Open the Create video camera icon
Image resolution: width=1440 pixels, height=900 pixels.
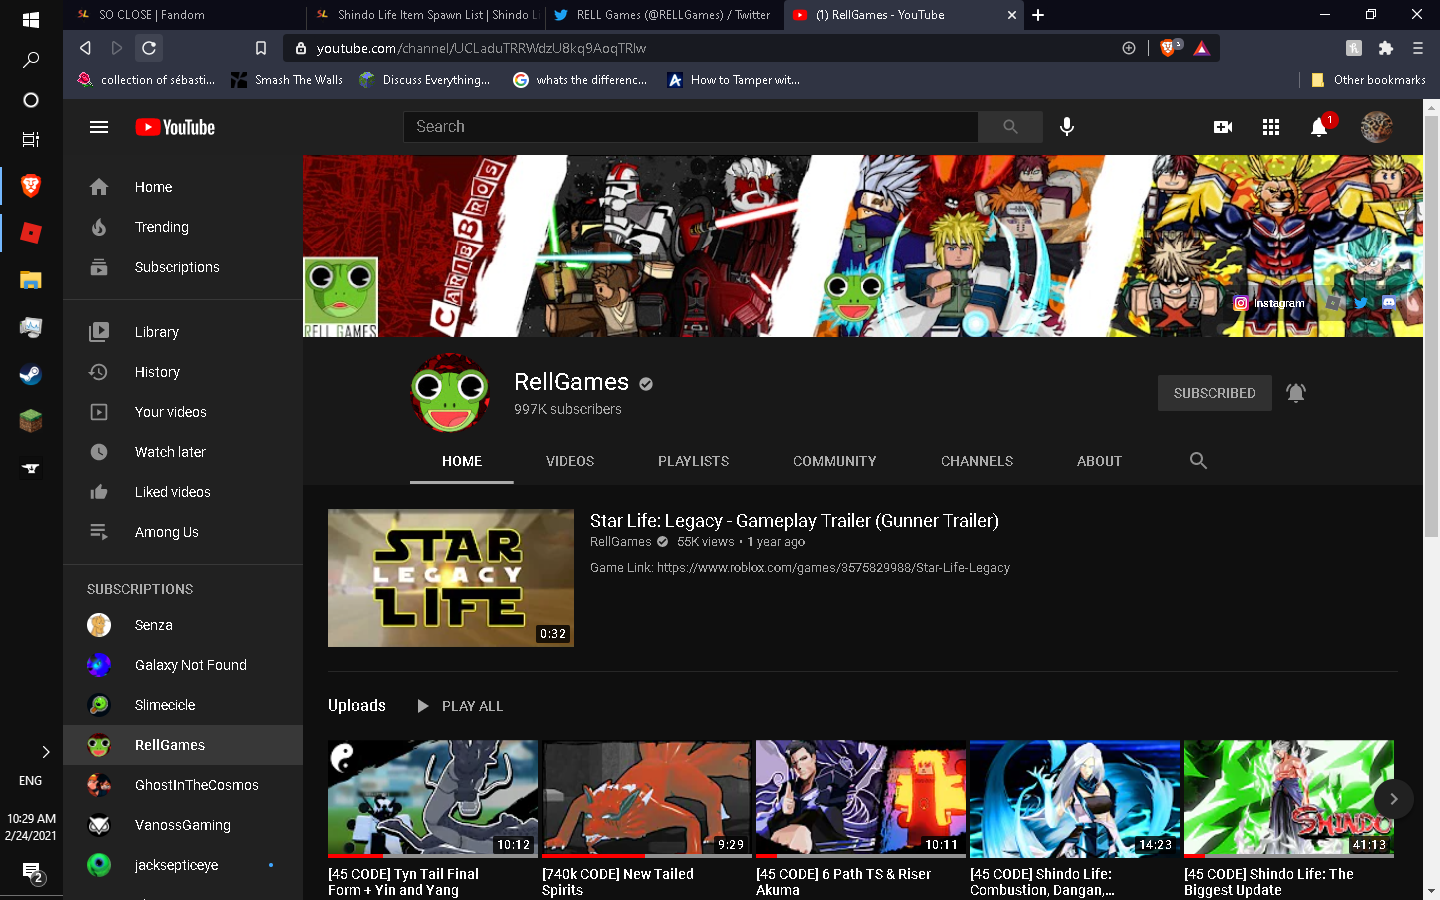1222,127
